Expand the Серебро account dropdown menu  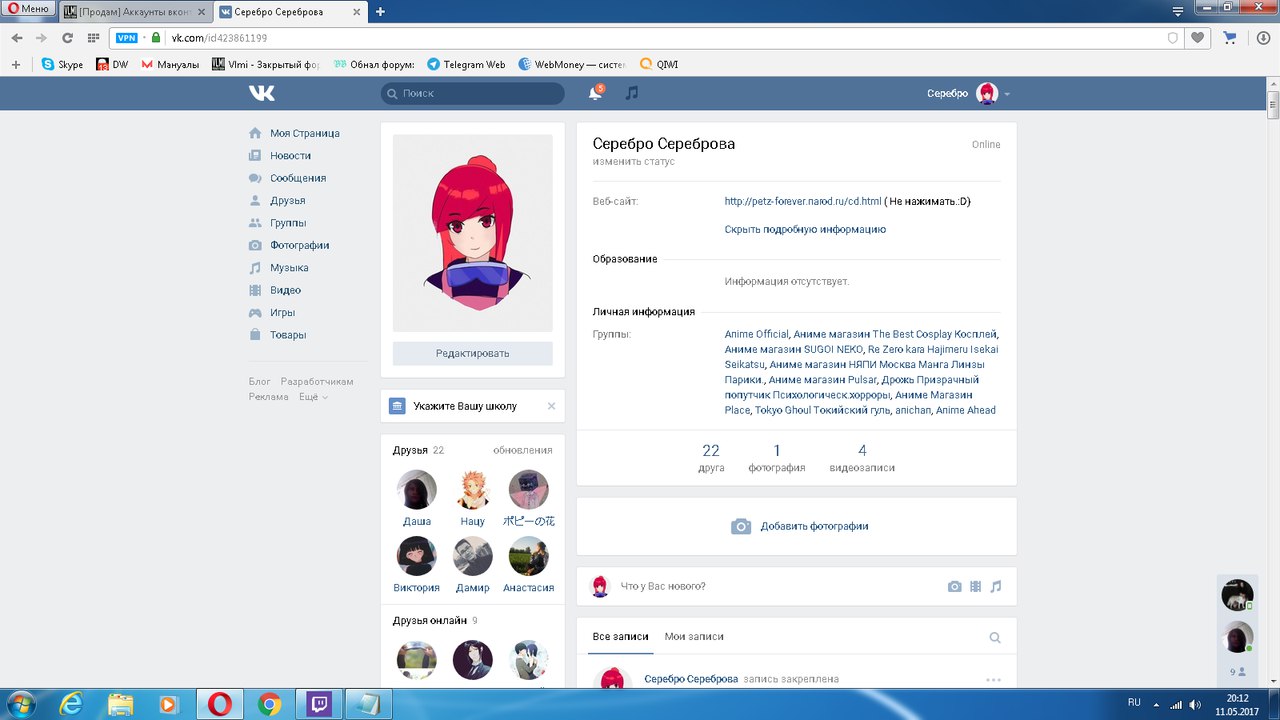(1006, 94)
